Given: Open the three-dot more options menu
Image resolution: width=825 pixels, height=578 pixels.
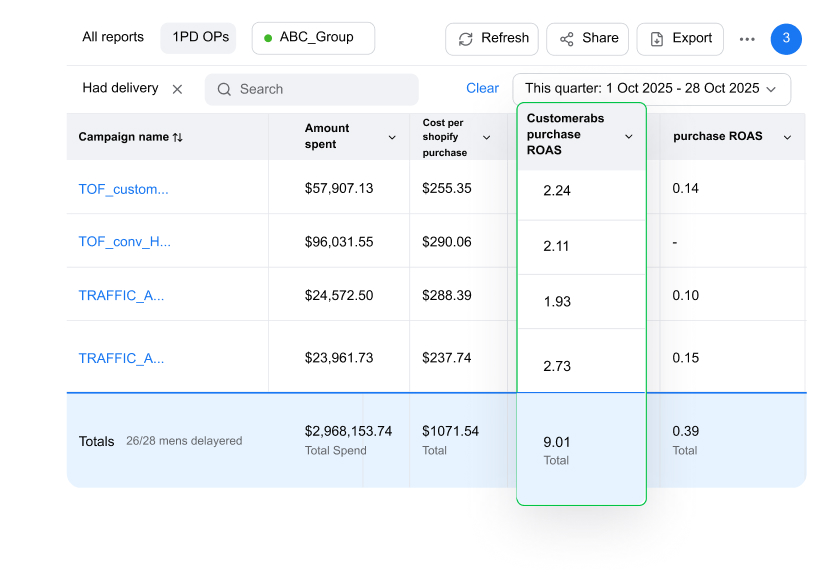Looking at the screenshot, I should [747, 39].
